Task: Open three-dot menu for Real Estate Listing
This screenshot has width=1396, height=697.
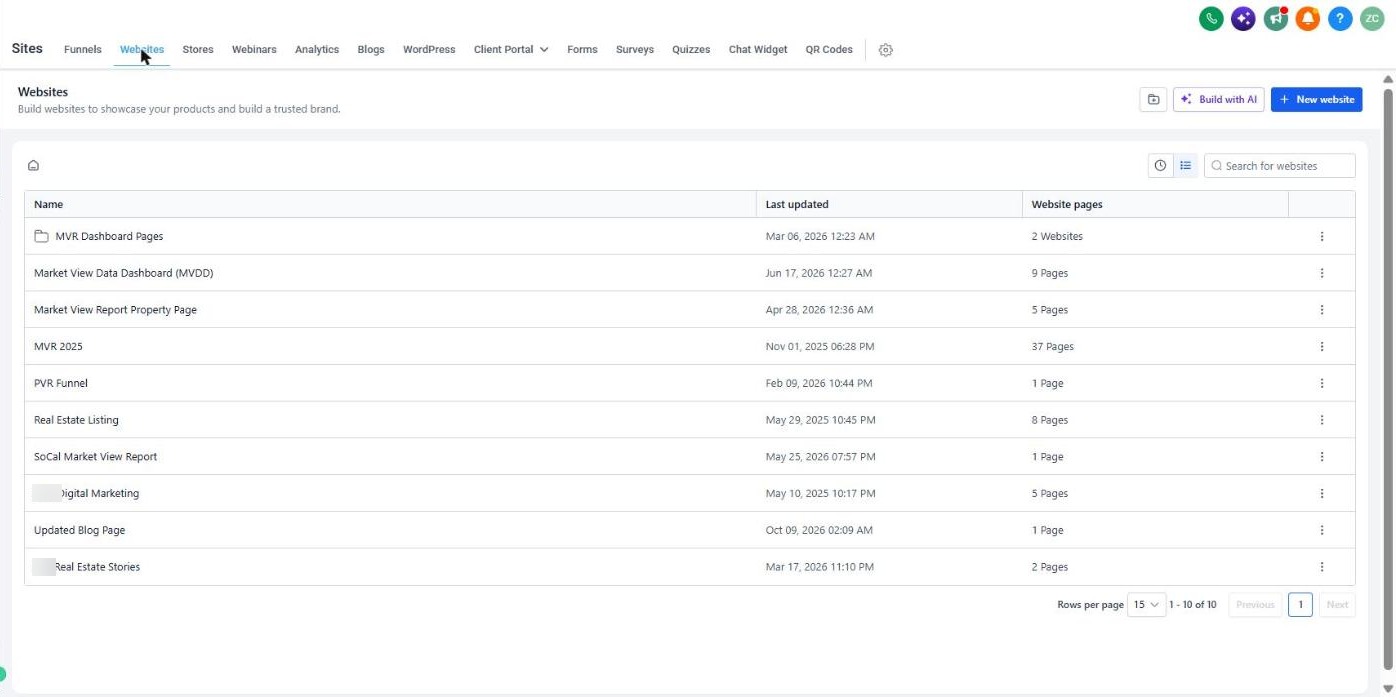Action: (x=1322, y=420)
